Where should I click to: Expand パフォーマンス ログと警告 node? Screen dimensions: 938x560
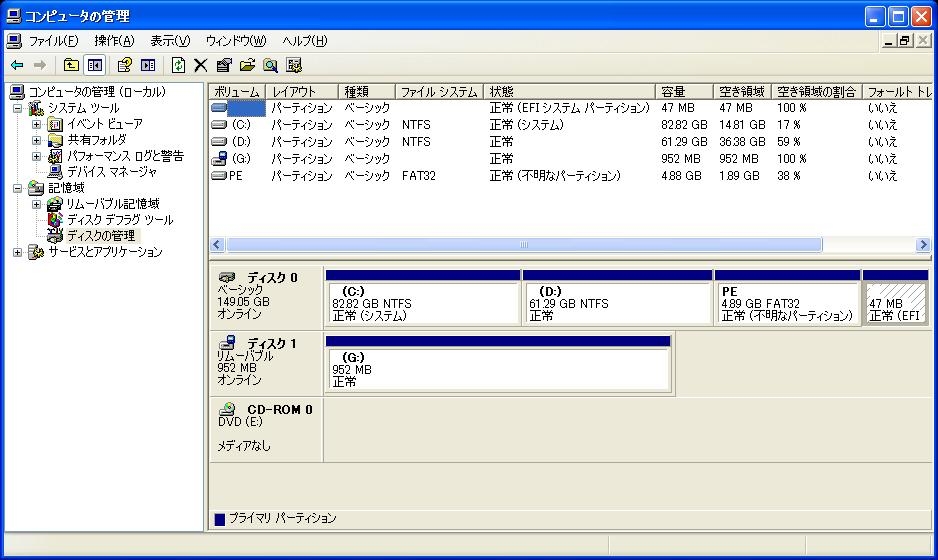(x=36, y=156)
